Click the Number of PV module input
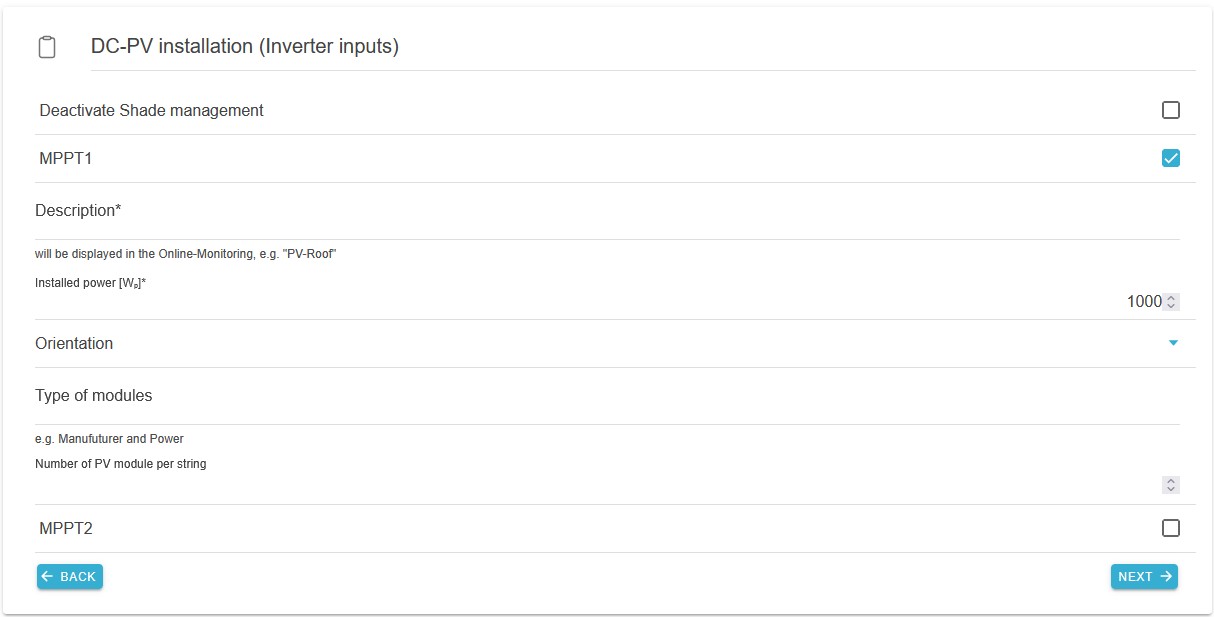 [600, 485]
